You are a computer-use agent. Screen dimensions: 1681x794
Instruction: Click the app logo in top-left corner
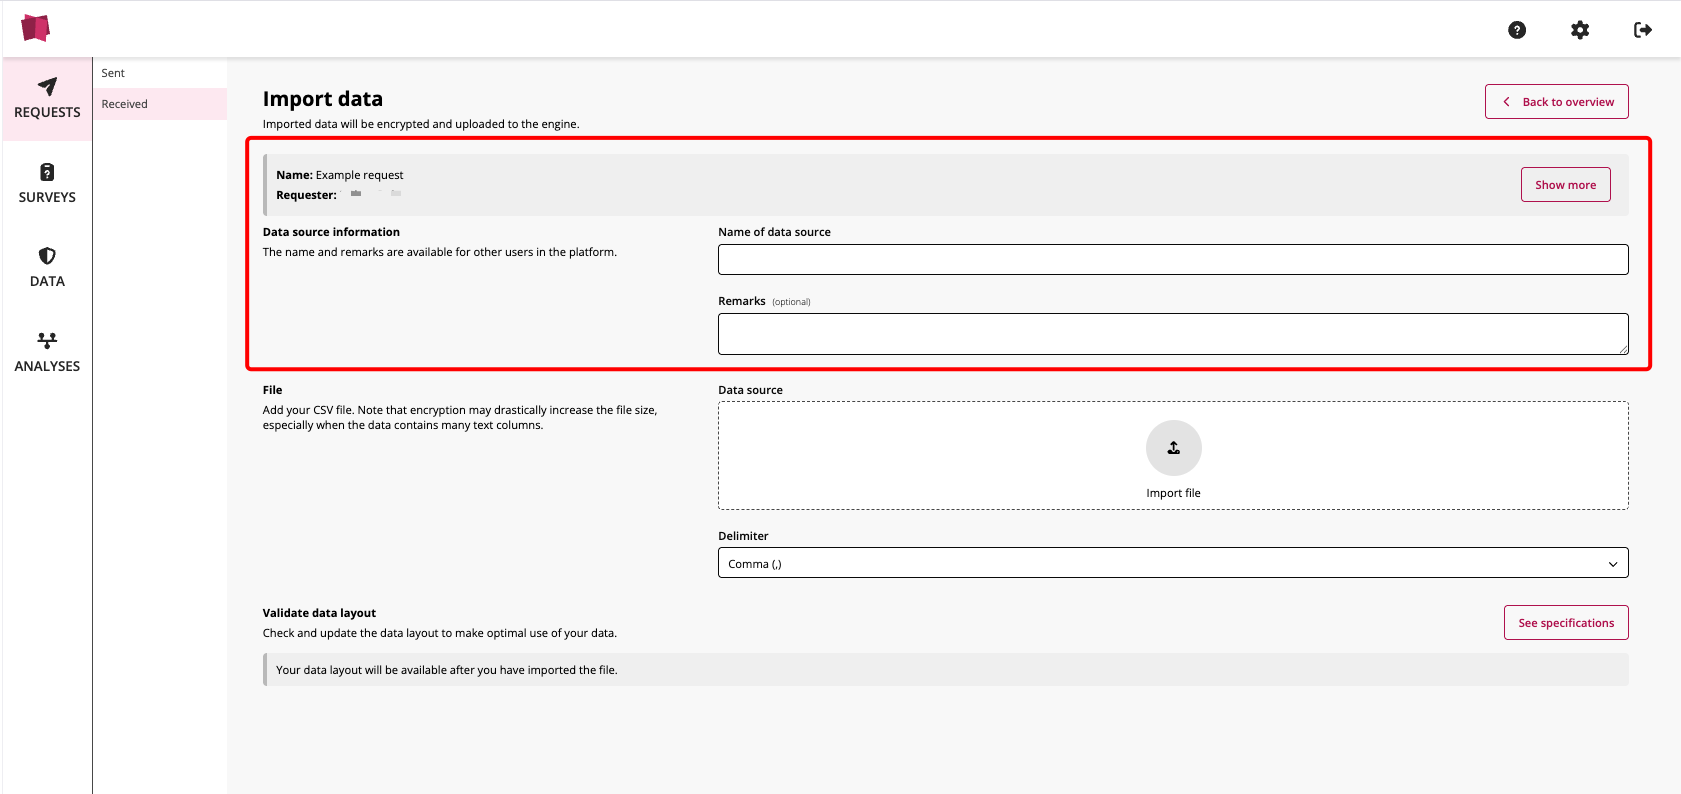tap(36, 28)
